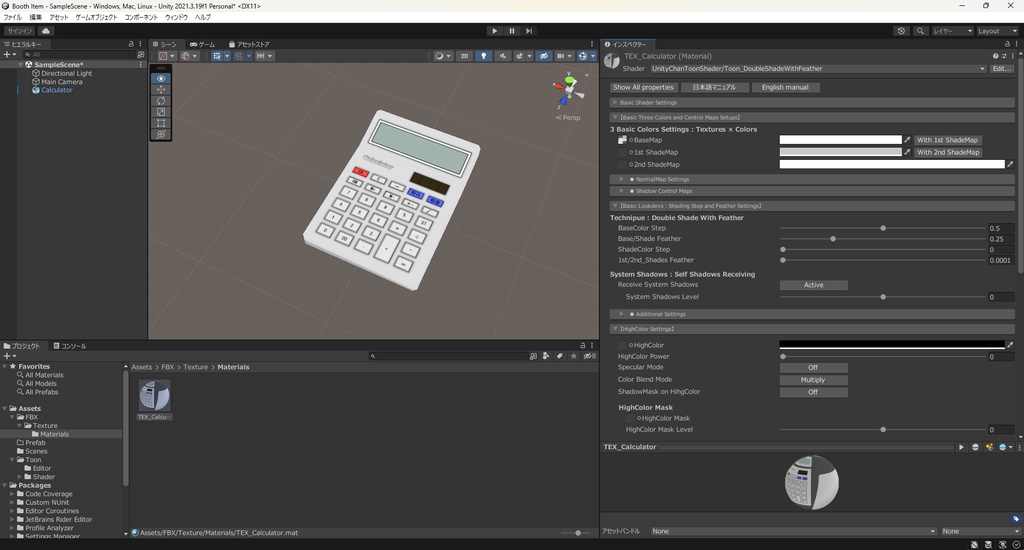Select the Move tool in scene overlay

click(x=161, y=89)
